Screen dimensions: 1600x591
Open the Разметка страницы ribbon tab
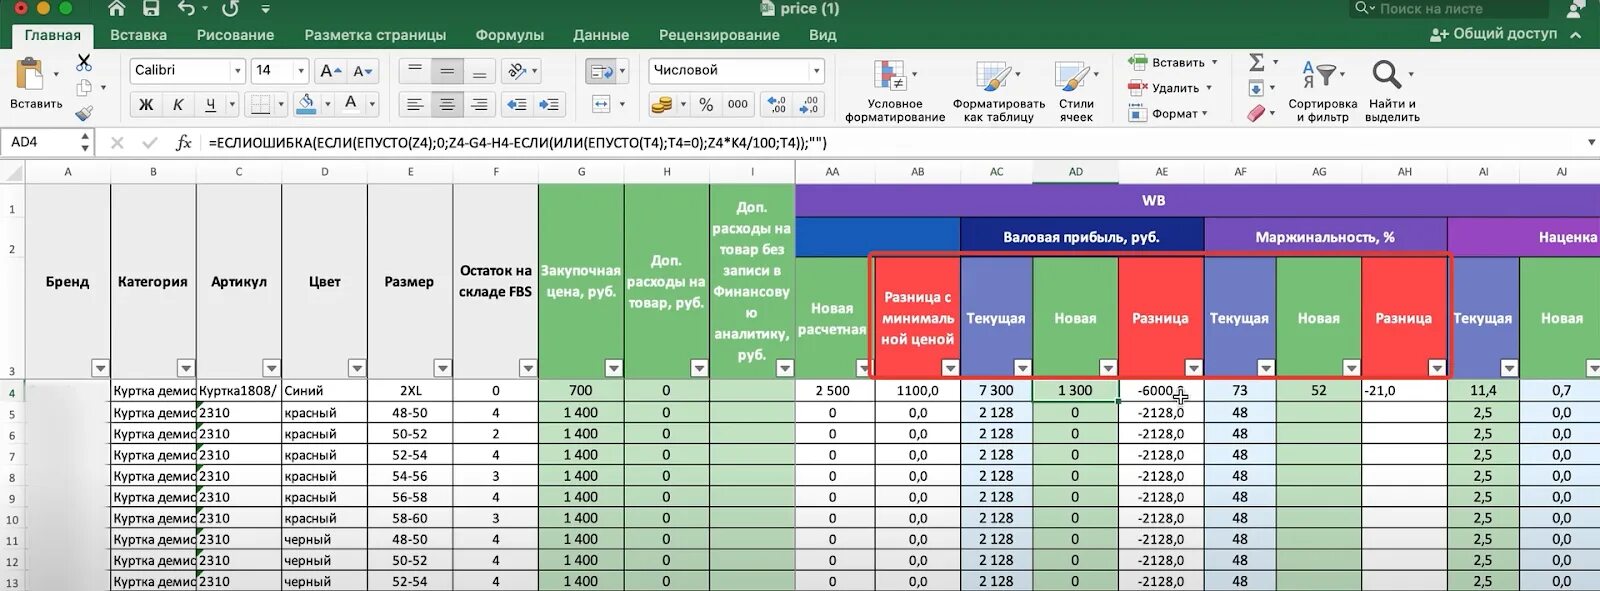(x=375, y=35)
